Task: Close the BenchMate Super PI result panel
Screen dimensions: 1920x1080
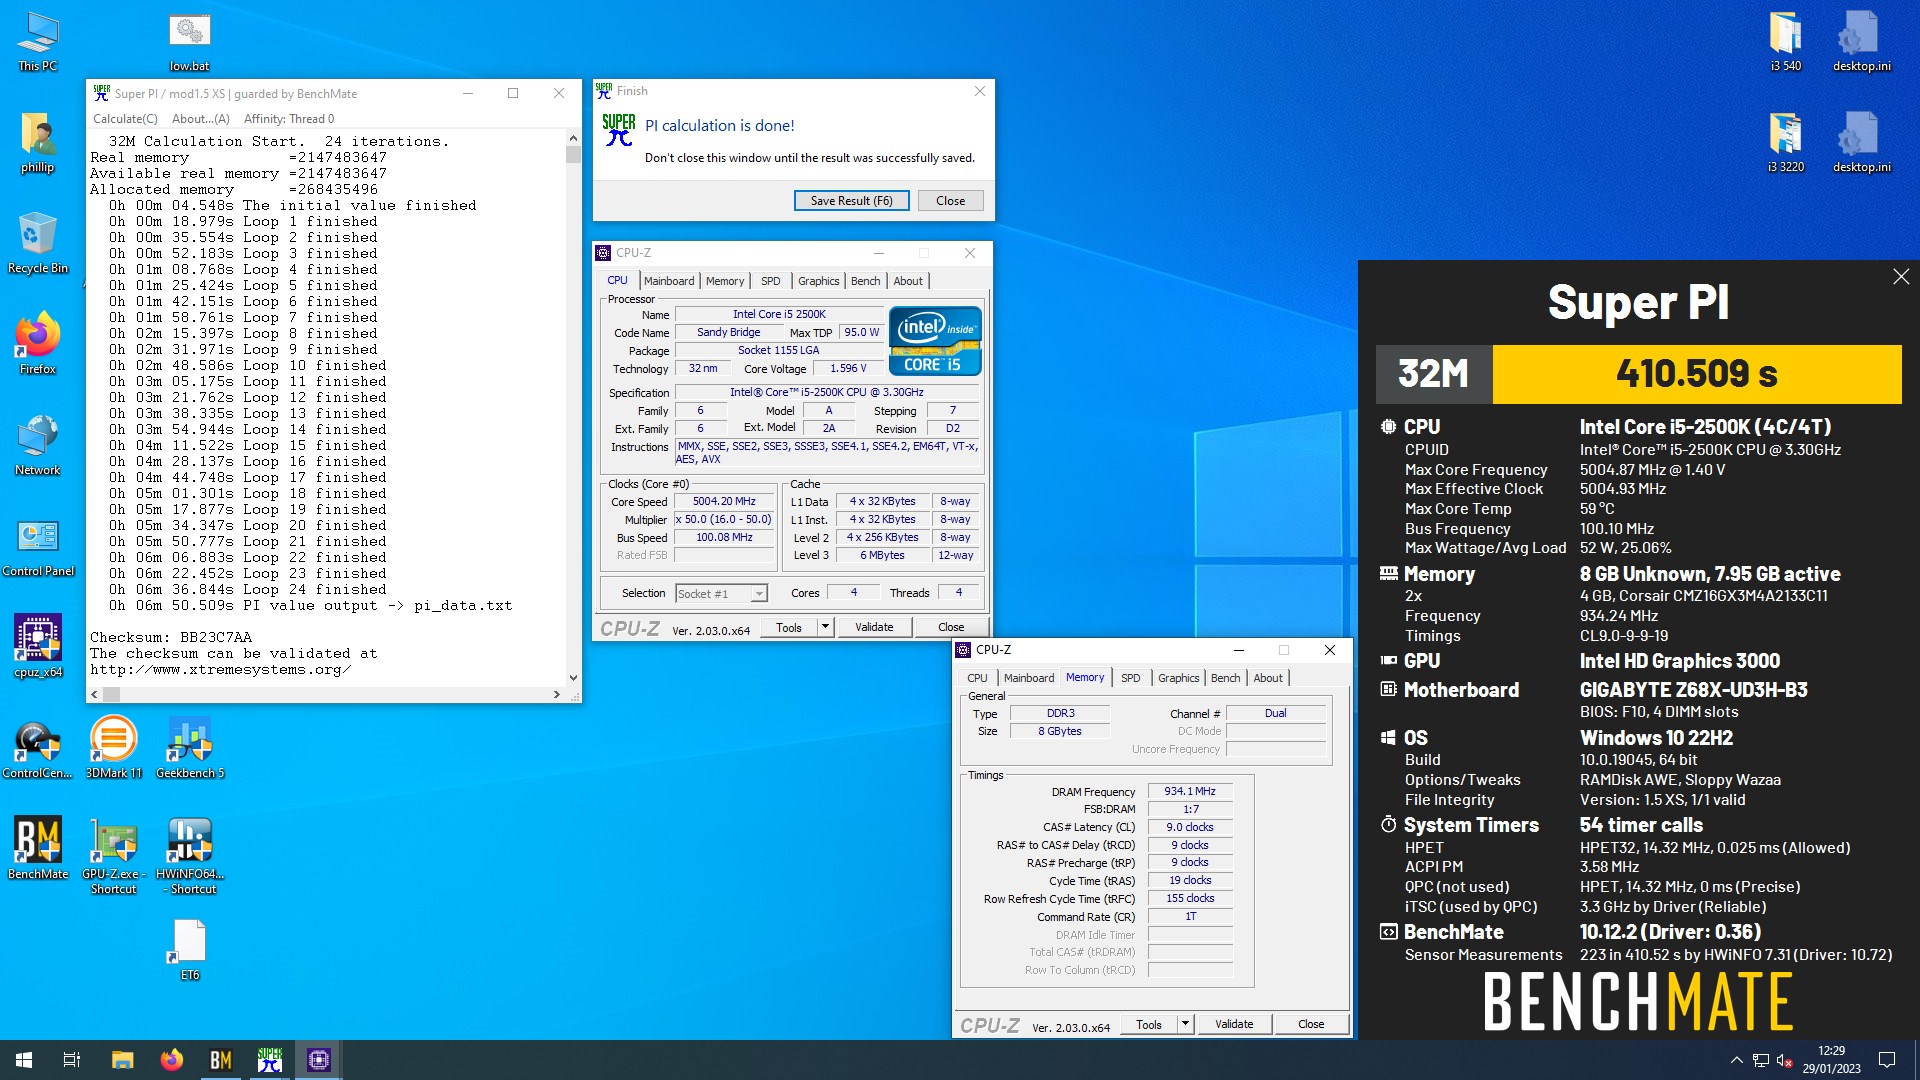Action: 1901,277
